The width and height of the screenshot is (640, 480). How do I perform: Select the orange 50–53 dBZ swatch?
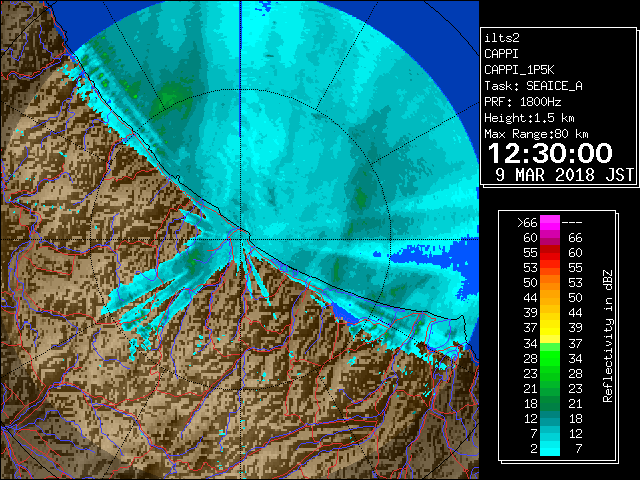click(550, 283)
